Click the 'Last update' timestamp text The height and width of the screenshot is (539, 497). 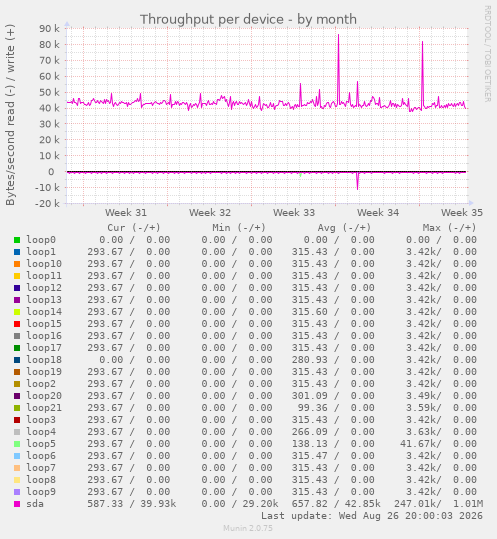pos(372,516)
